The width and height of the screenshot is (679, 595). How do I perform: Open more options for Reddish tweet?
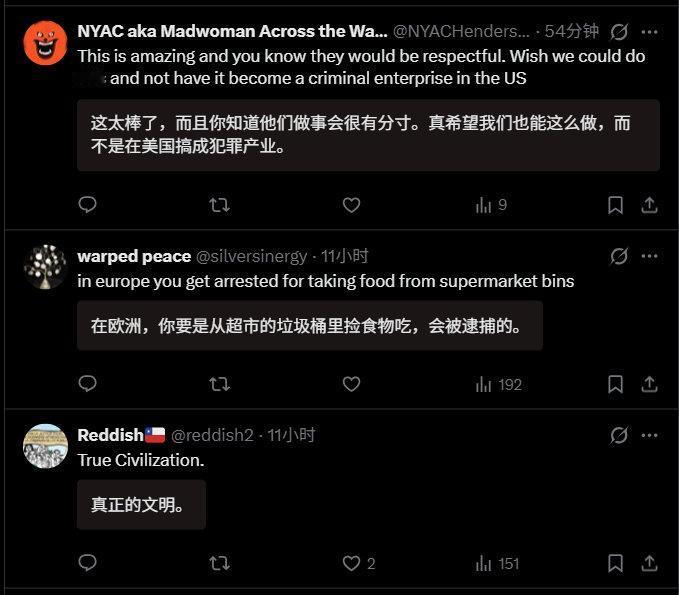pyautogui.click(x=650, y=435)
